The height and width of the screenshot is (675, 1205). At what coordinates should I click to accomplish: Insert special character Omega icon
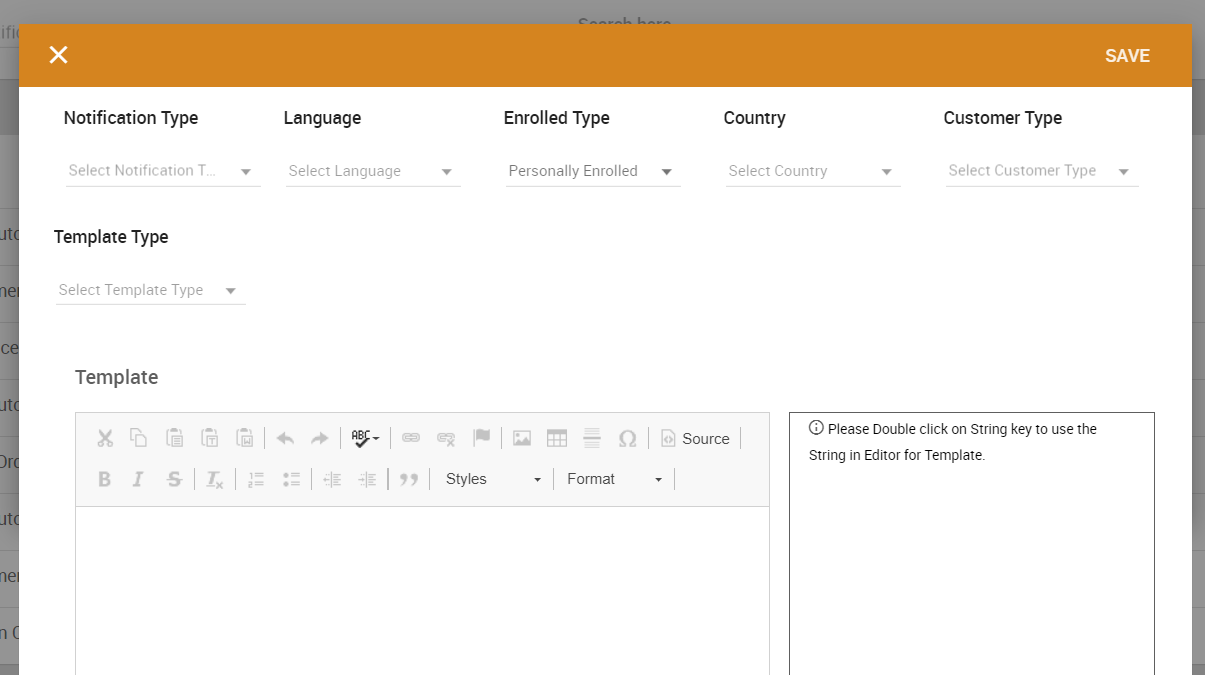pos(627,438)
